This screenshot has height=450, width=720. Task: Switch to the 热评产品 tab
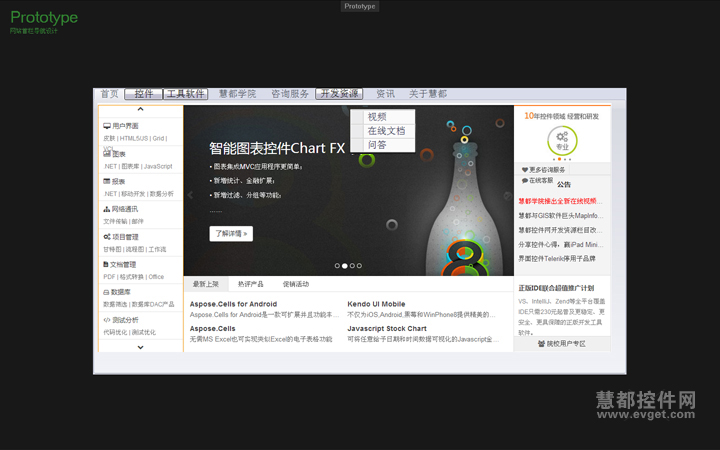click(250, 284)
